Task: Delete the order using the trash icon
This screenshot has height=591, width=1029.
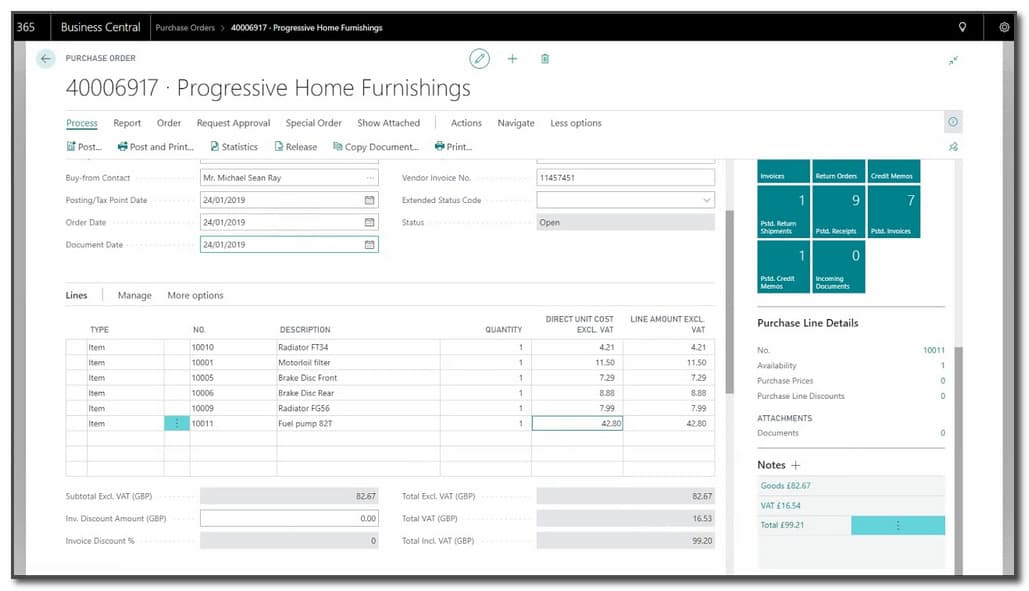Action: (544, 59)
